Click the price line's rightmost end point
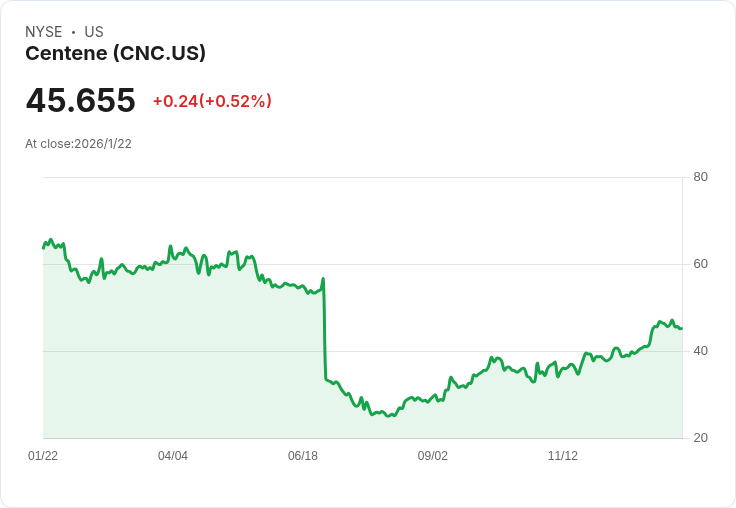The height and width of the screenshot is (508, 736). pos(682,328)
